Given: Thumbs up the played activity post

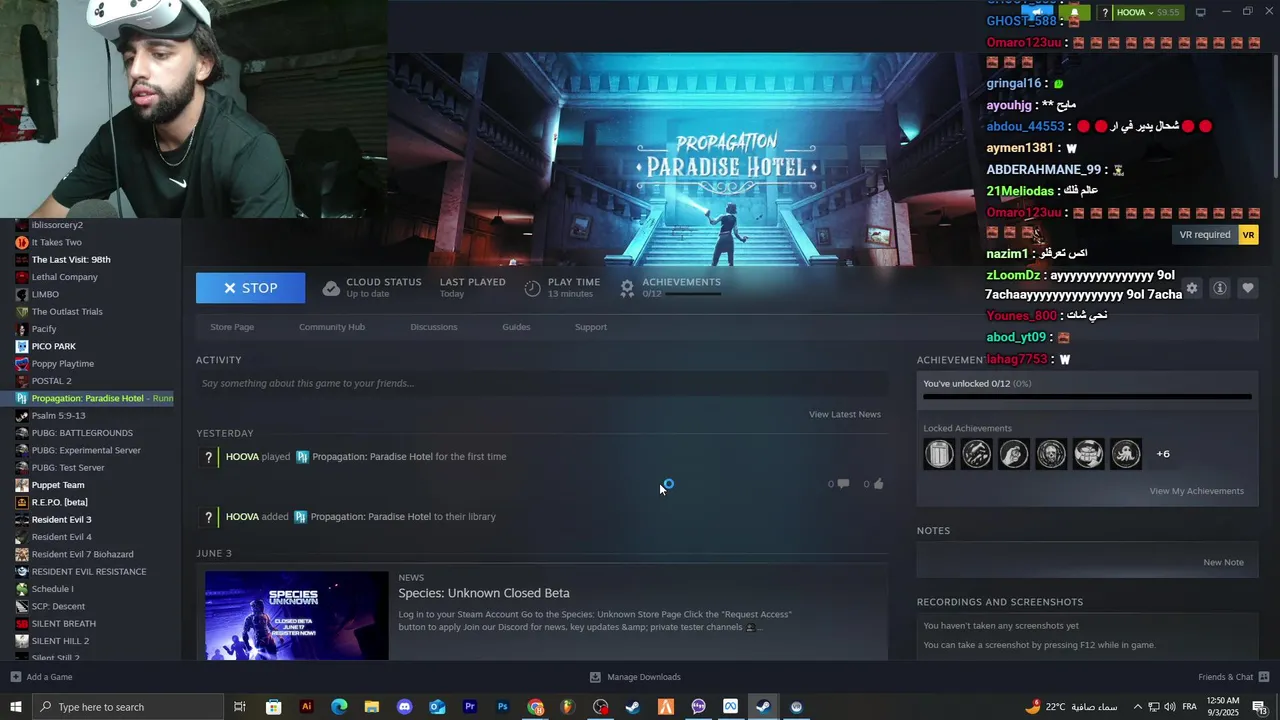Looking at the screenshot, I should (x=878, y=484).
